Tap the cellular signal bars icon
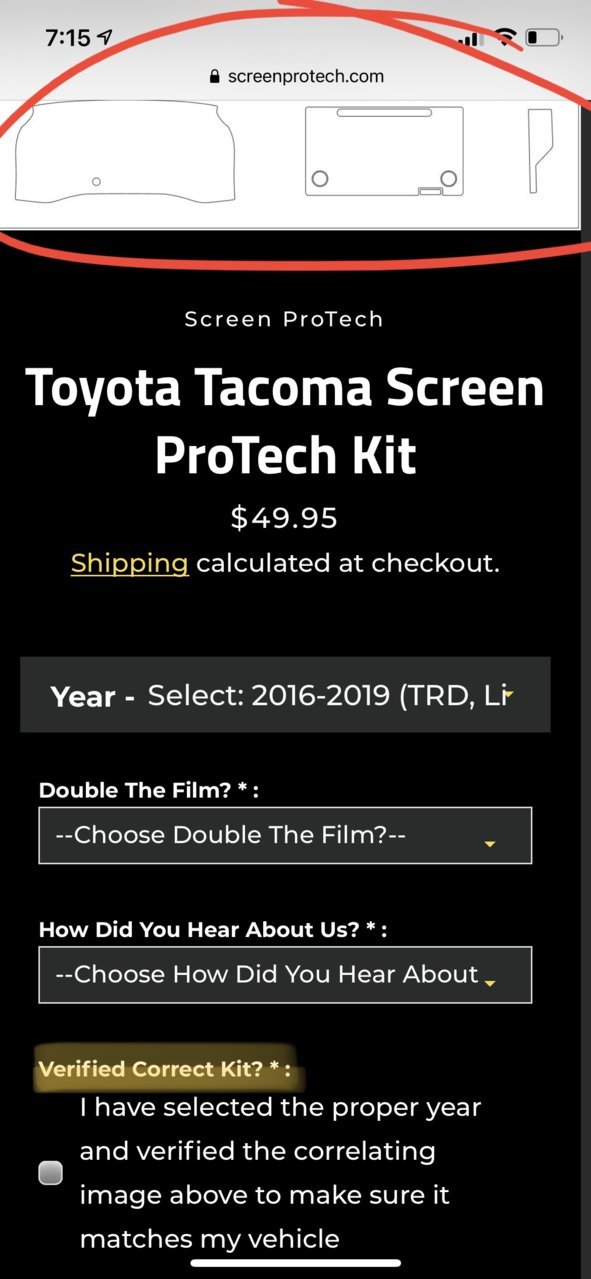Screen dimensions: 591x1279 point(468,39)
